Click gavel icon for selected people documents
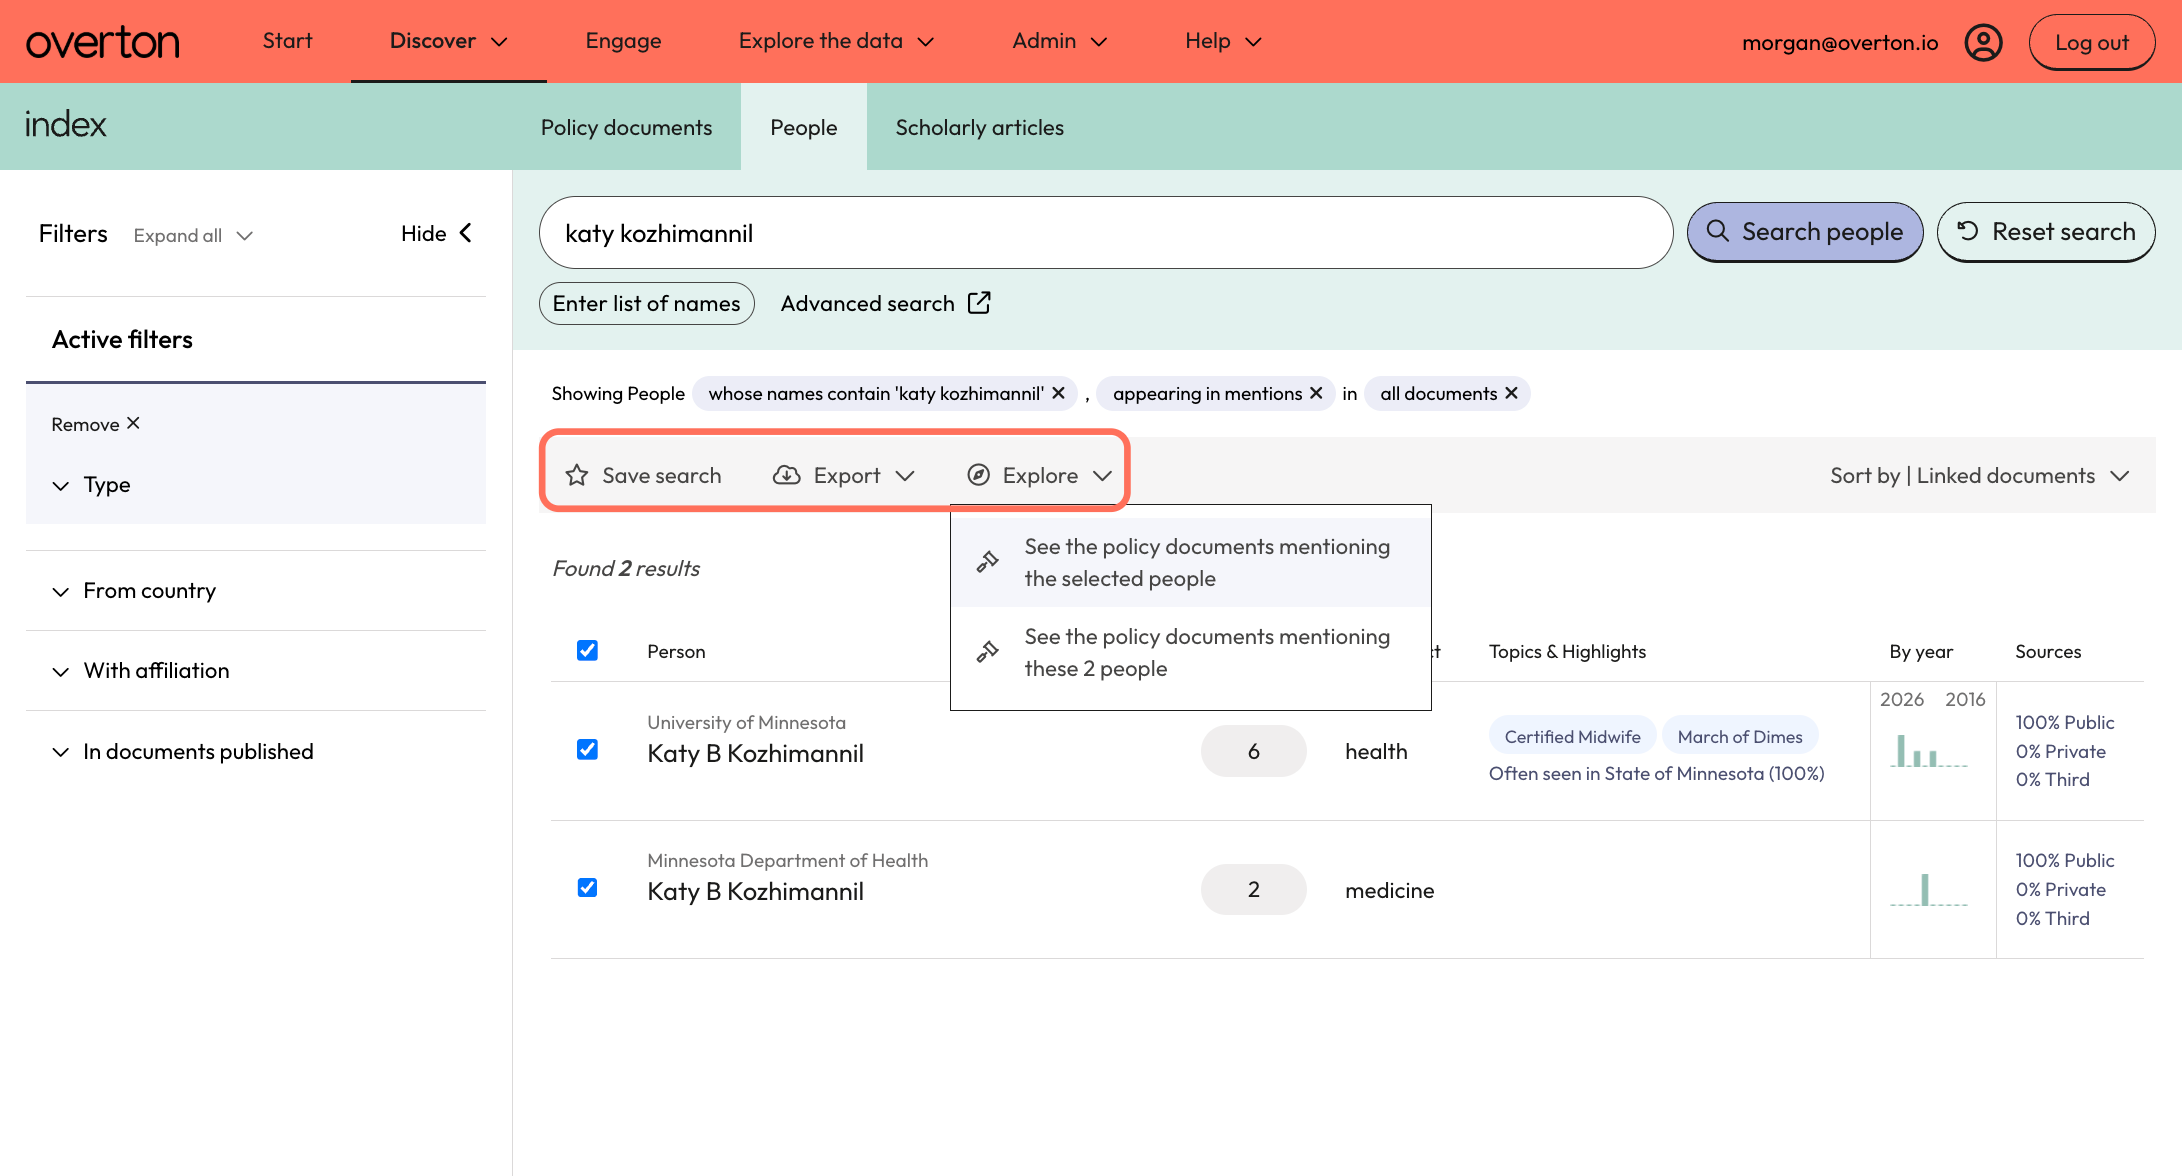This screenshot has height=1176, width=2182. (987, 562)
